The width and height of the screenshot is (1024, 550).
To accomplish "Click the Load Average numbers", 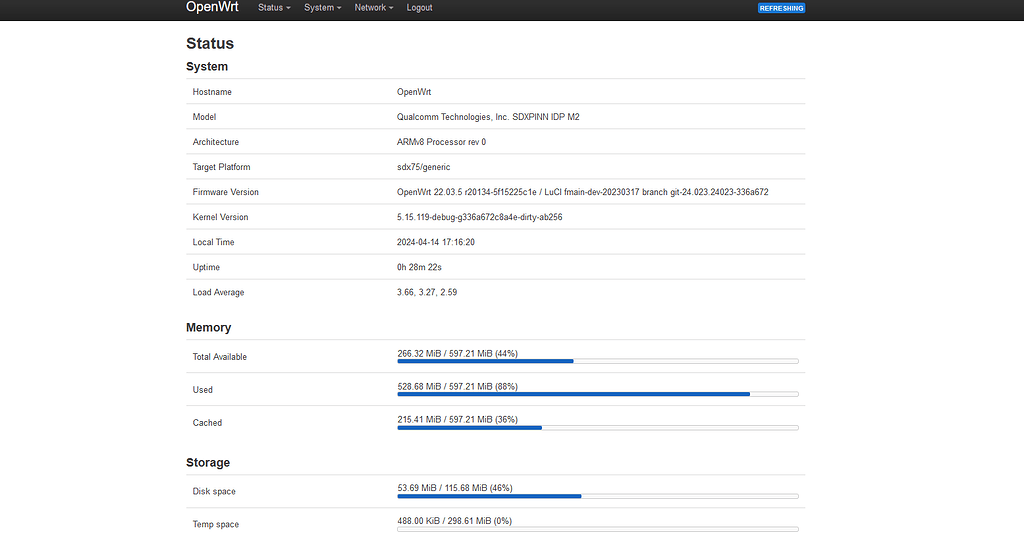I will (427, 292).
